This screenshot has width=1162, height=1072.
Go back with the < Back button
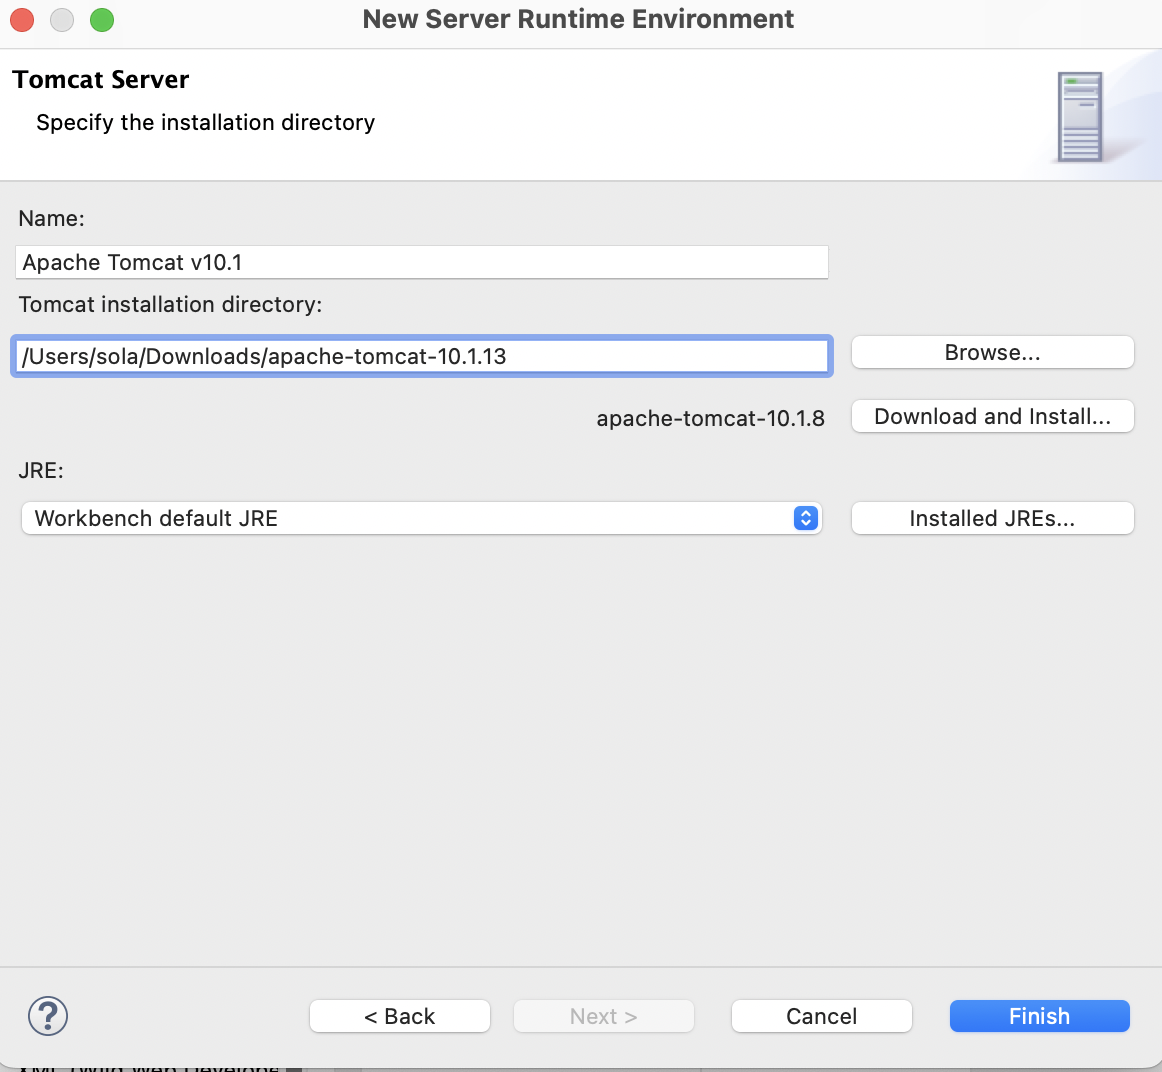pos(399,1016)
